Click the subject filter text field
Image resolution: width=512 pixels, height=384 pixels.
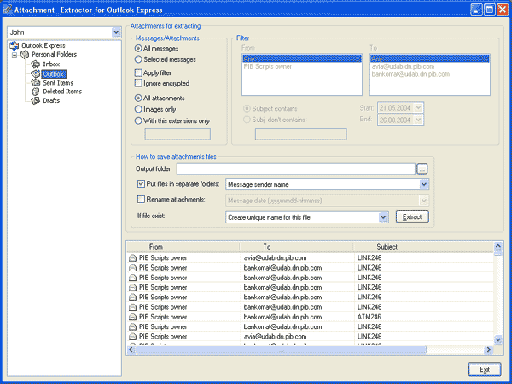coord(301,134)
